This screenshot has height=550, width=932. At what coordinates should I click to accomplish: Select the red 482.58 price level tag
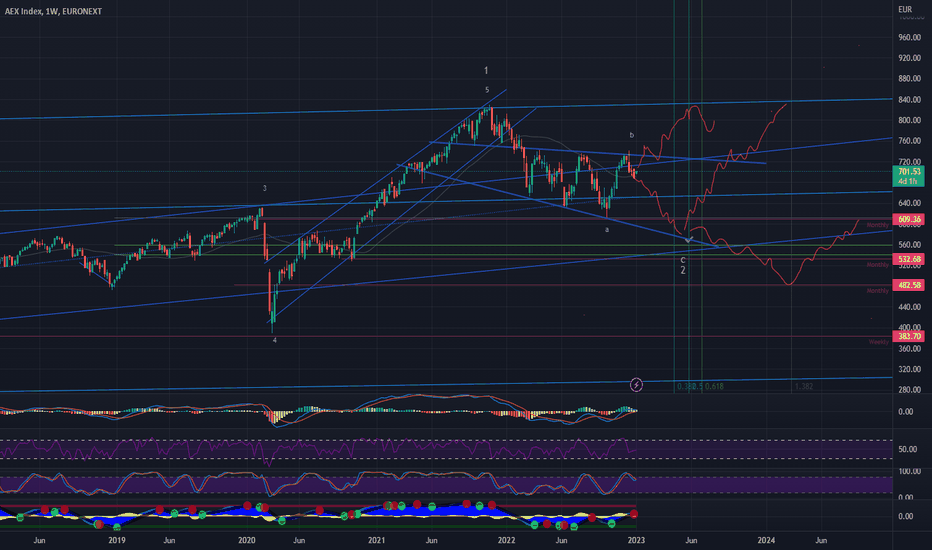[x=908, y=285]
